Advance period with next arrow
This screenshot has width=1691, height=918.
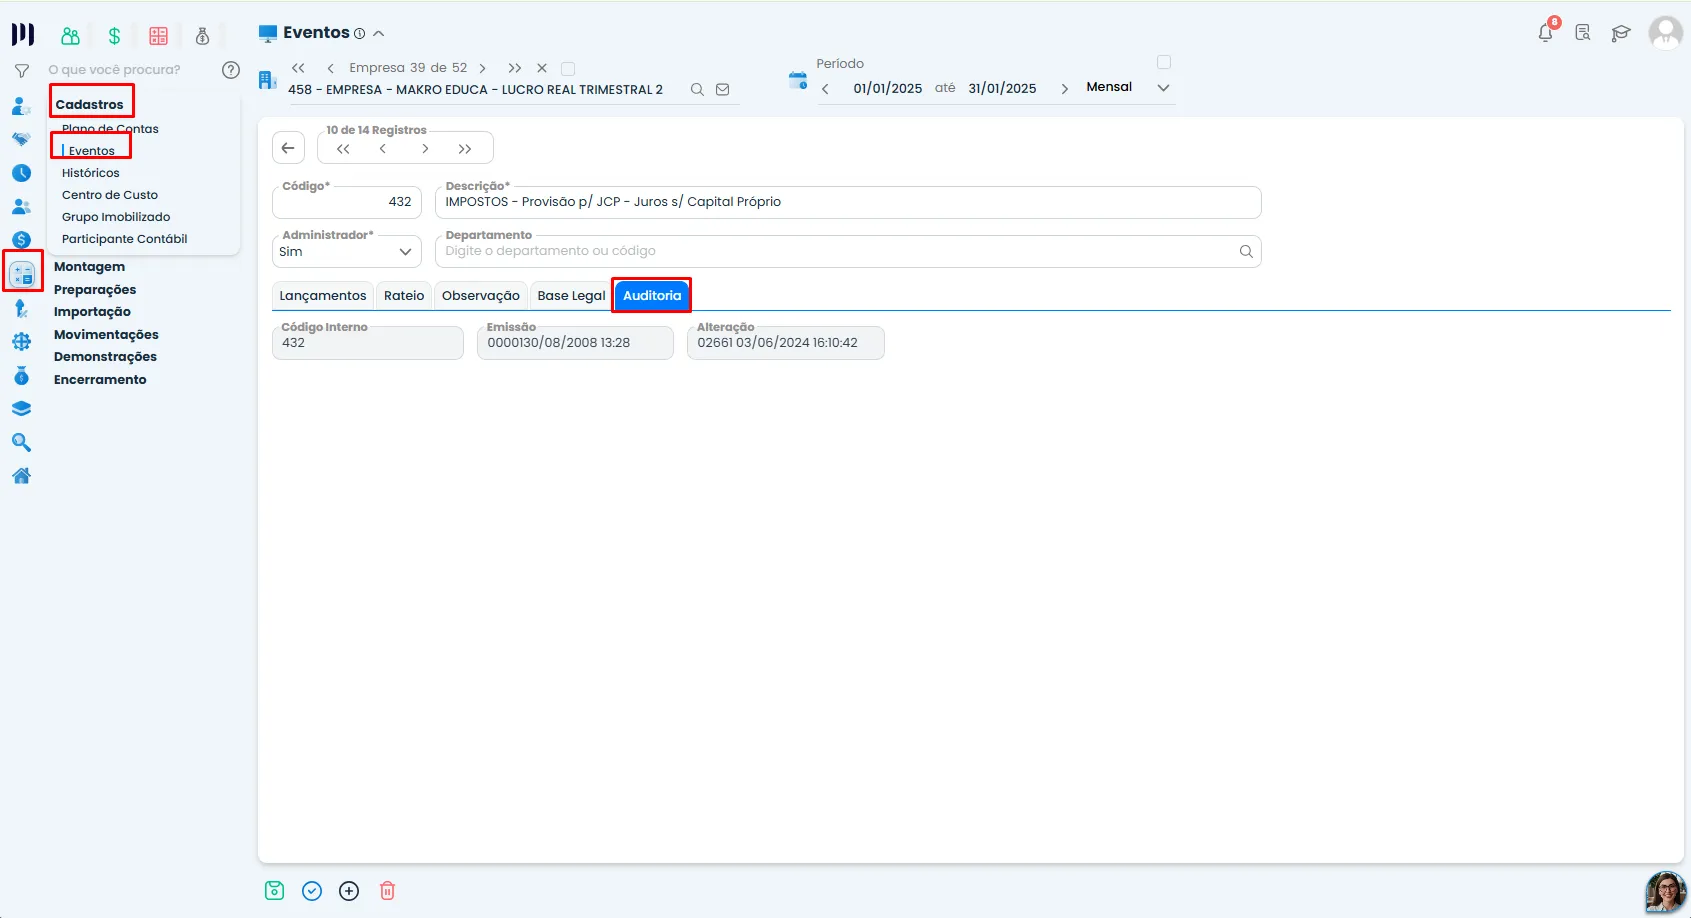(x=1065, y=89)
